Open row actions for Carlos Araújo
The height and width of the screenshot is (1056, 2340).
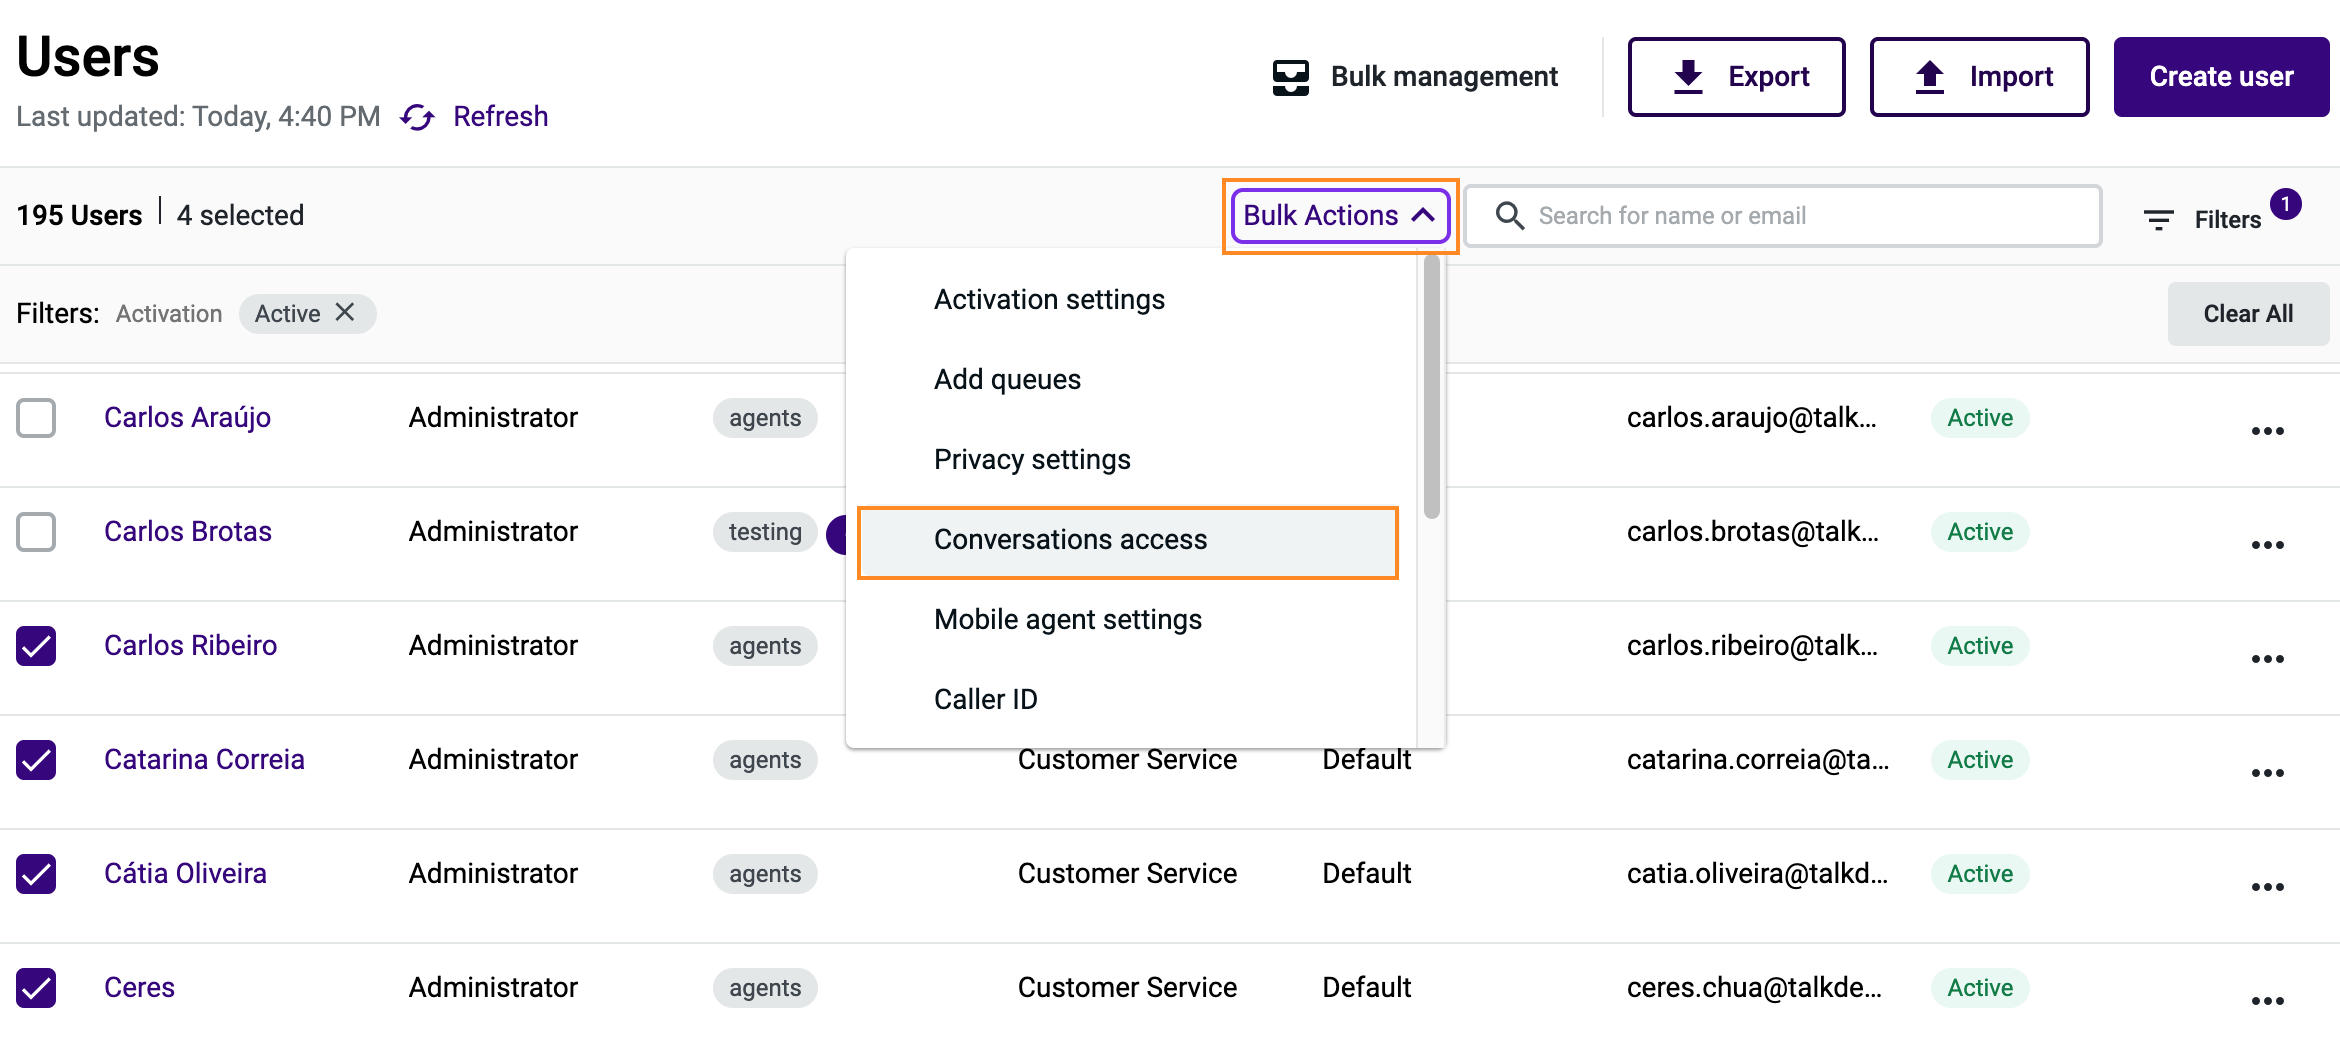click(x=2267, y=430)
